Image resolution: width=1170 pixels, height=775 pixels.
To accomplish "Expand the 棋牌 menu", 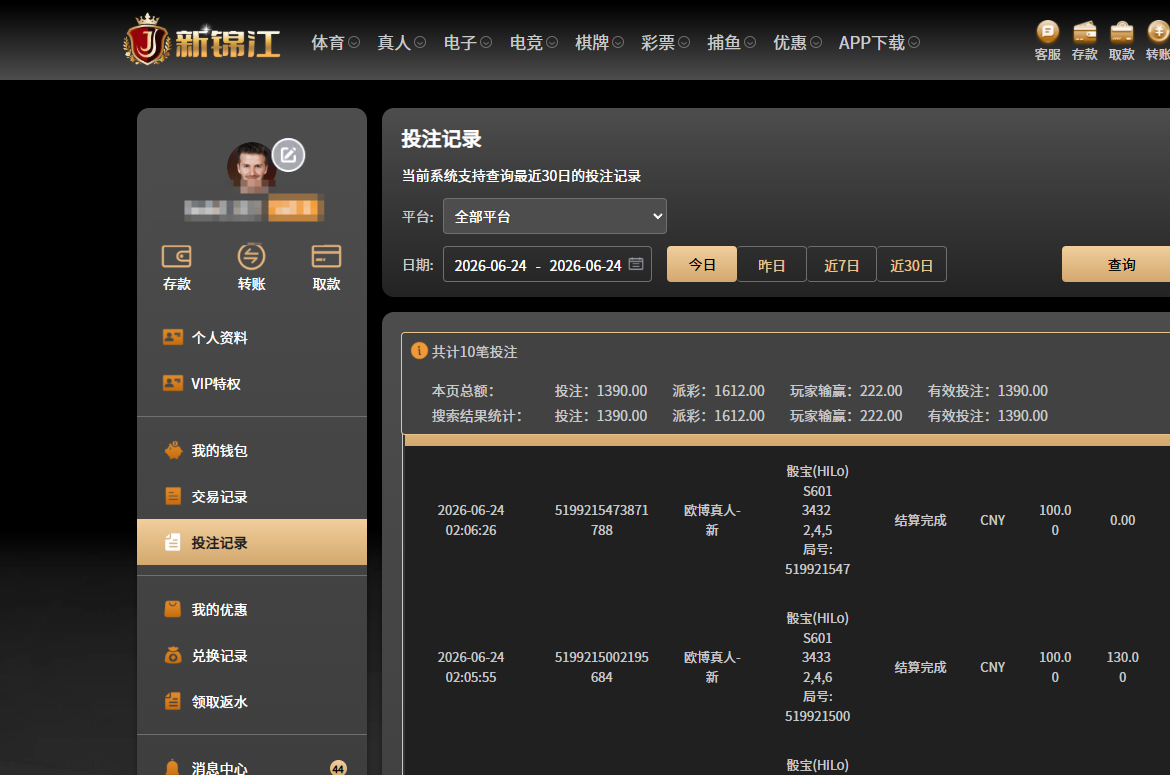I will [599, 43].
